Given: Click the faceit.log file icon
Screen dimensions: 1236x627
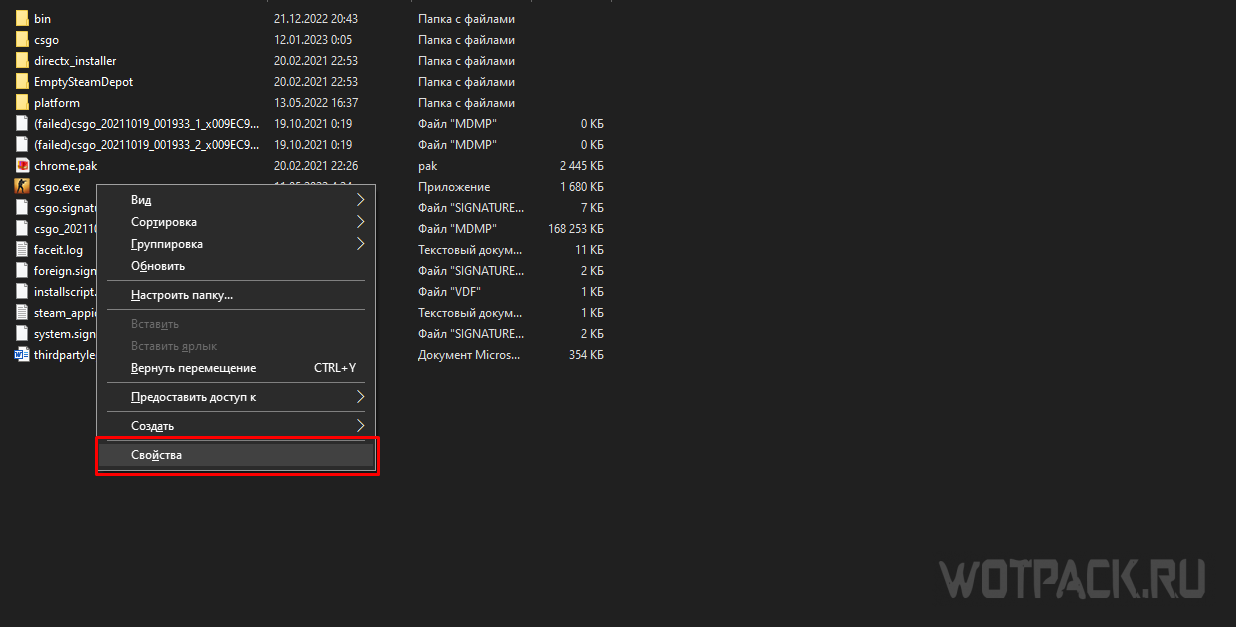Looking at the screenshot, I should (22, 250).
